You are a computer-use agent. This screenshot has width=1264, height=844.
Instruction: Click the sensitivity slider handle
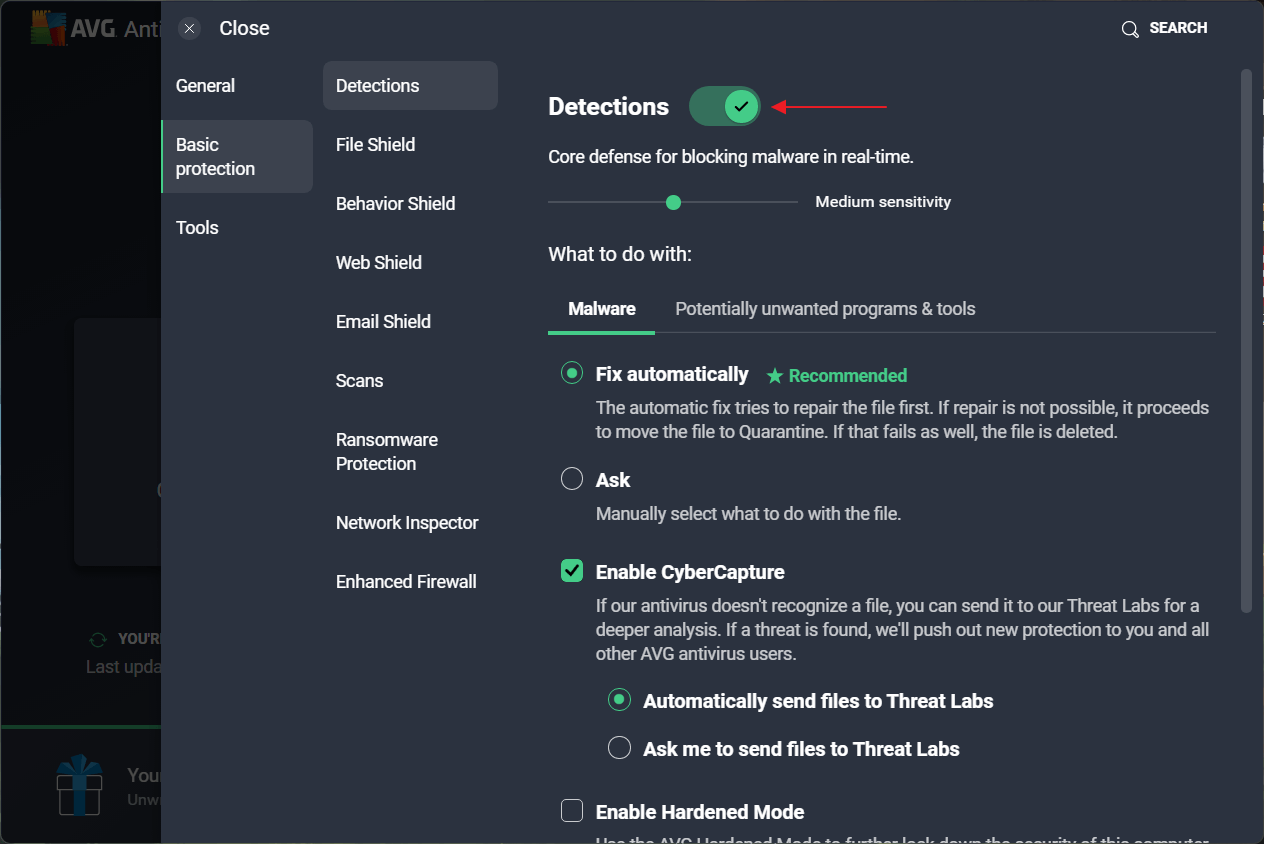click(x=673, y=202)
